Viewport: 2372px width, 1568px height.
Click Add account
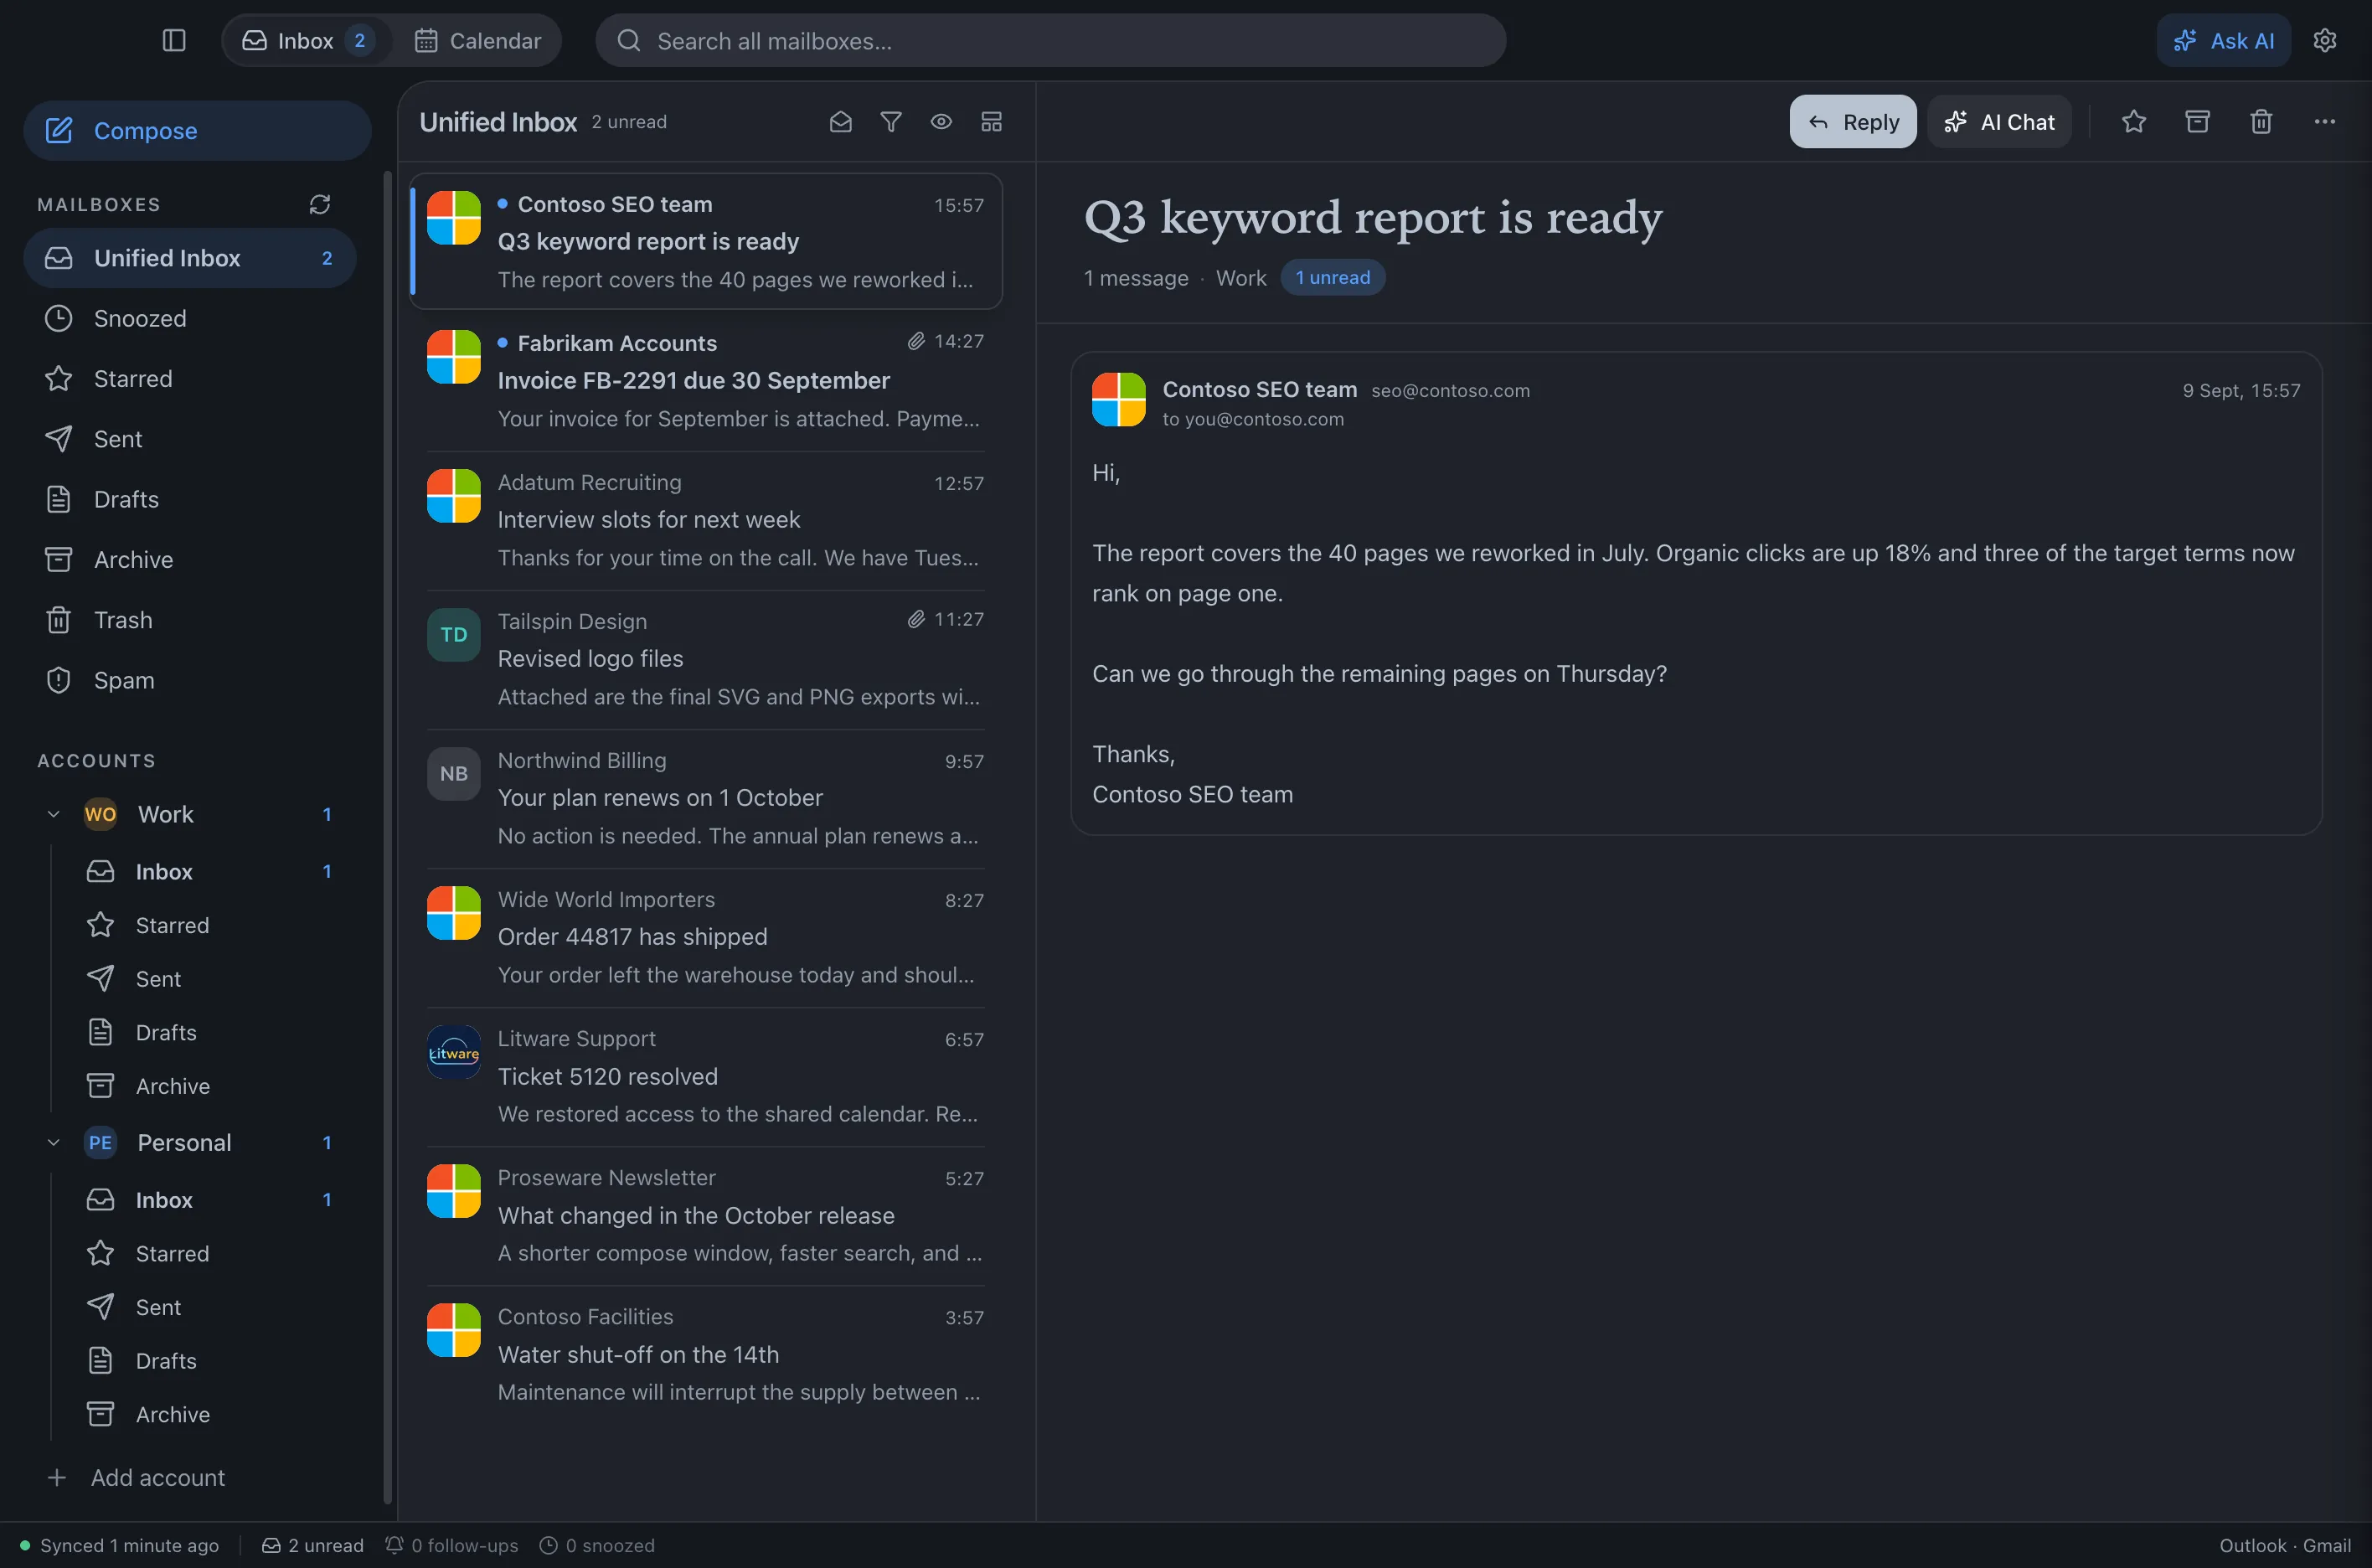(x=137, y=1477)
